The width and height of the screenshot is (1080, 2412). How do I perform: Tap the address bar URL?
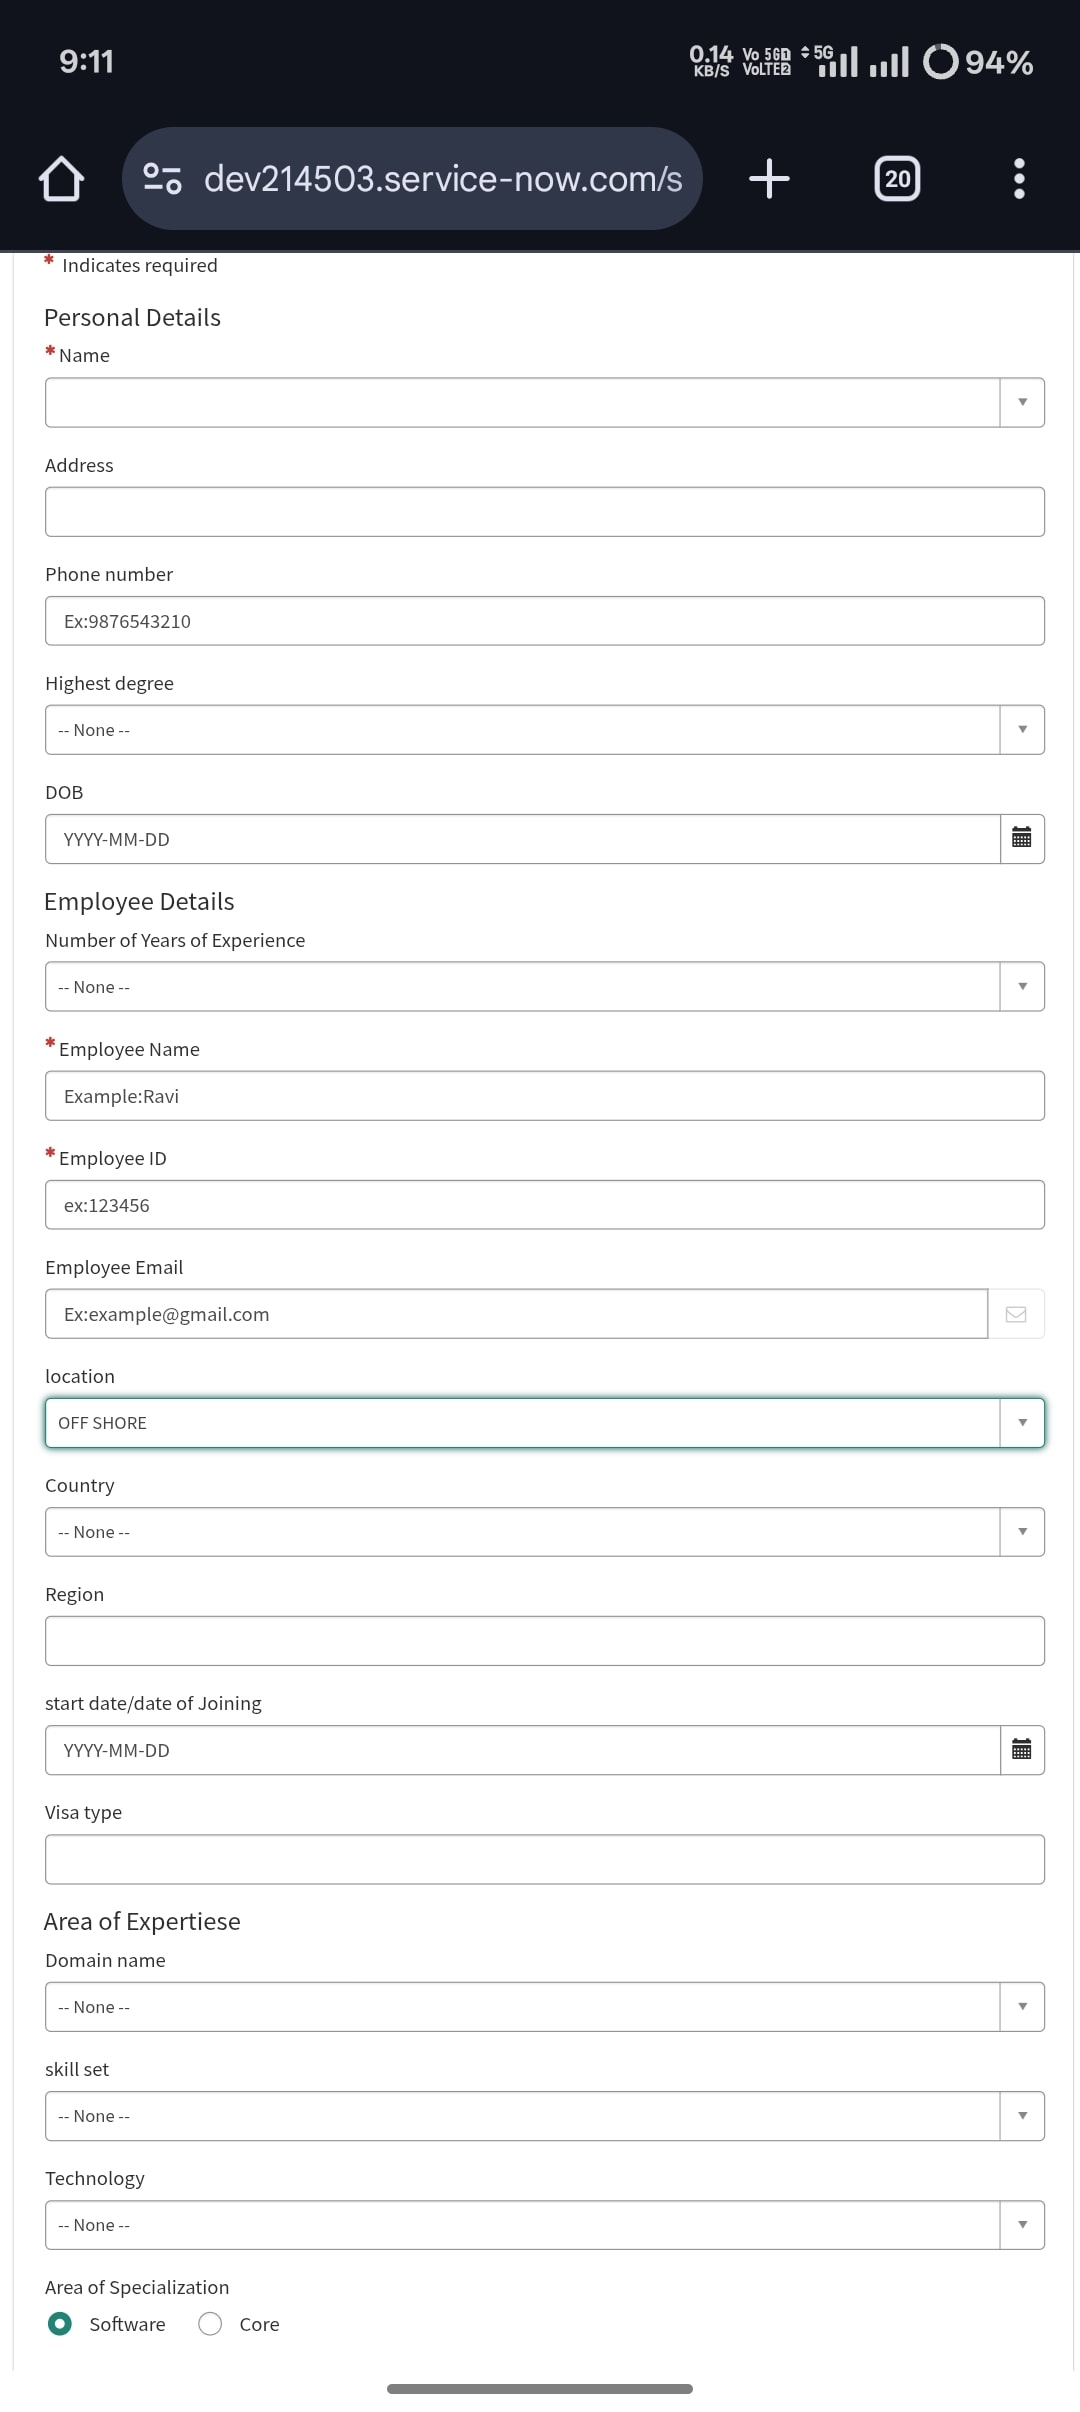443,179
